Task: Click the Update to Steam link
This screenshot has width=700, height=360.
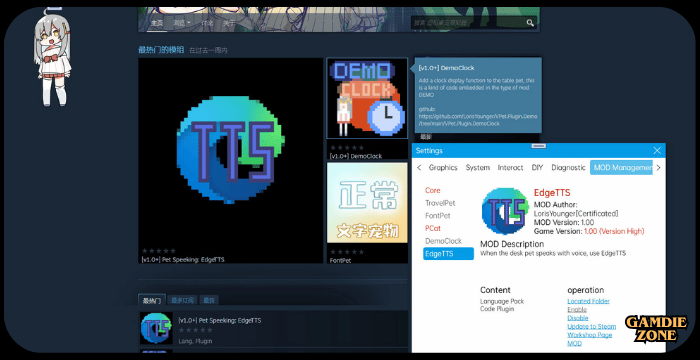Action: (x=592, y=327)
